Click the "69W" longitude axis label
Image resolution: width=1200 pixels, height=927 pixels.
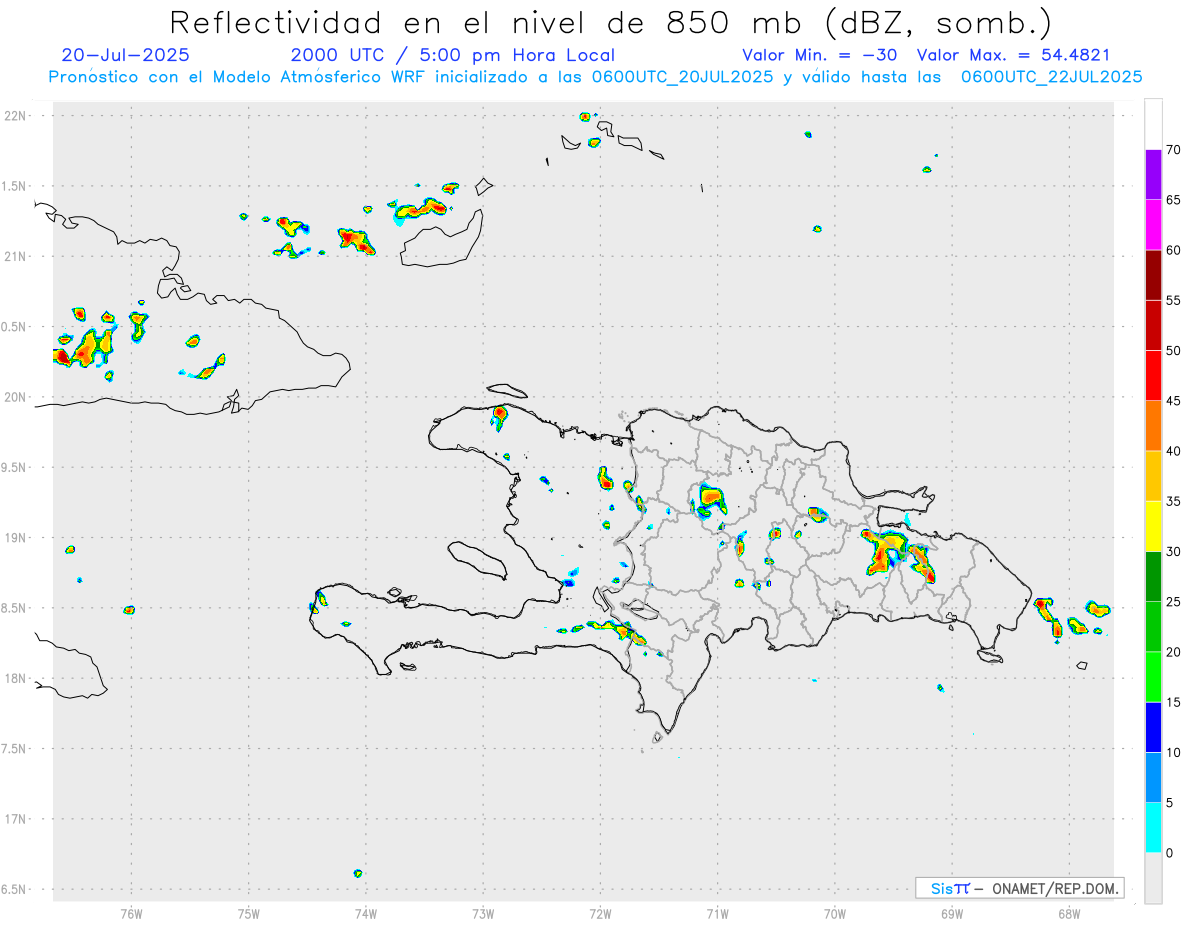click(x=952, y=913)
